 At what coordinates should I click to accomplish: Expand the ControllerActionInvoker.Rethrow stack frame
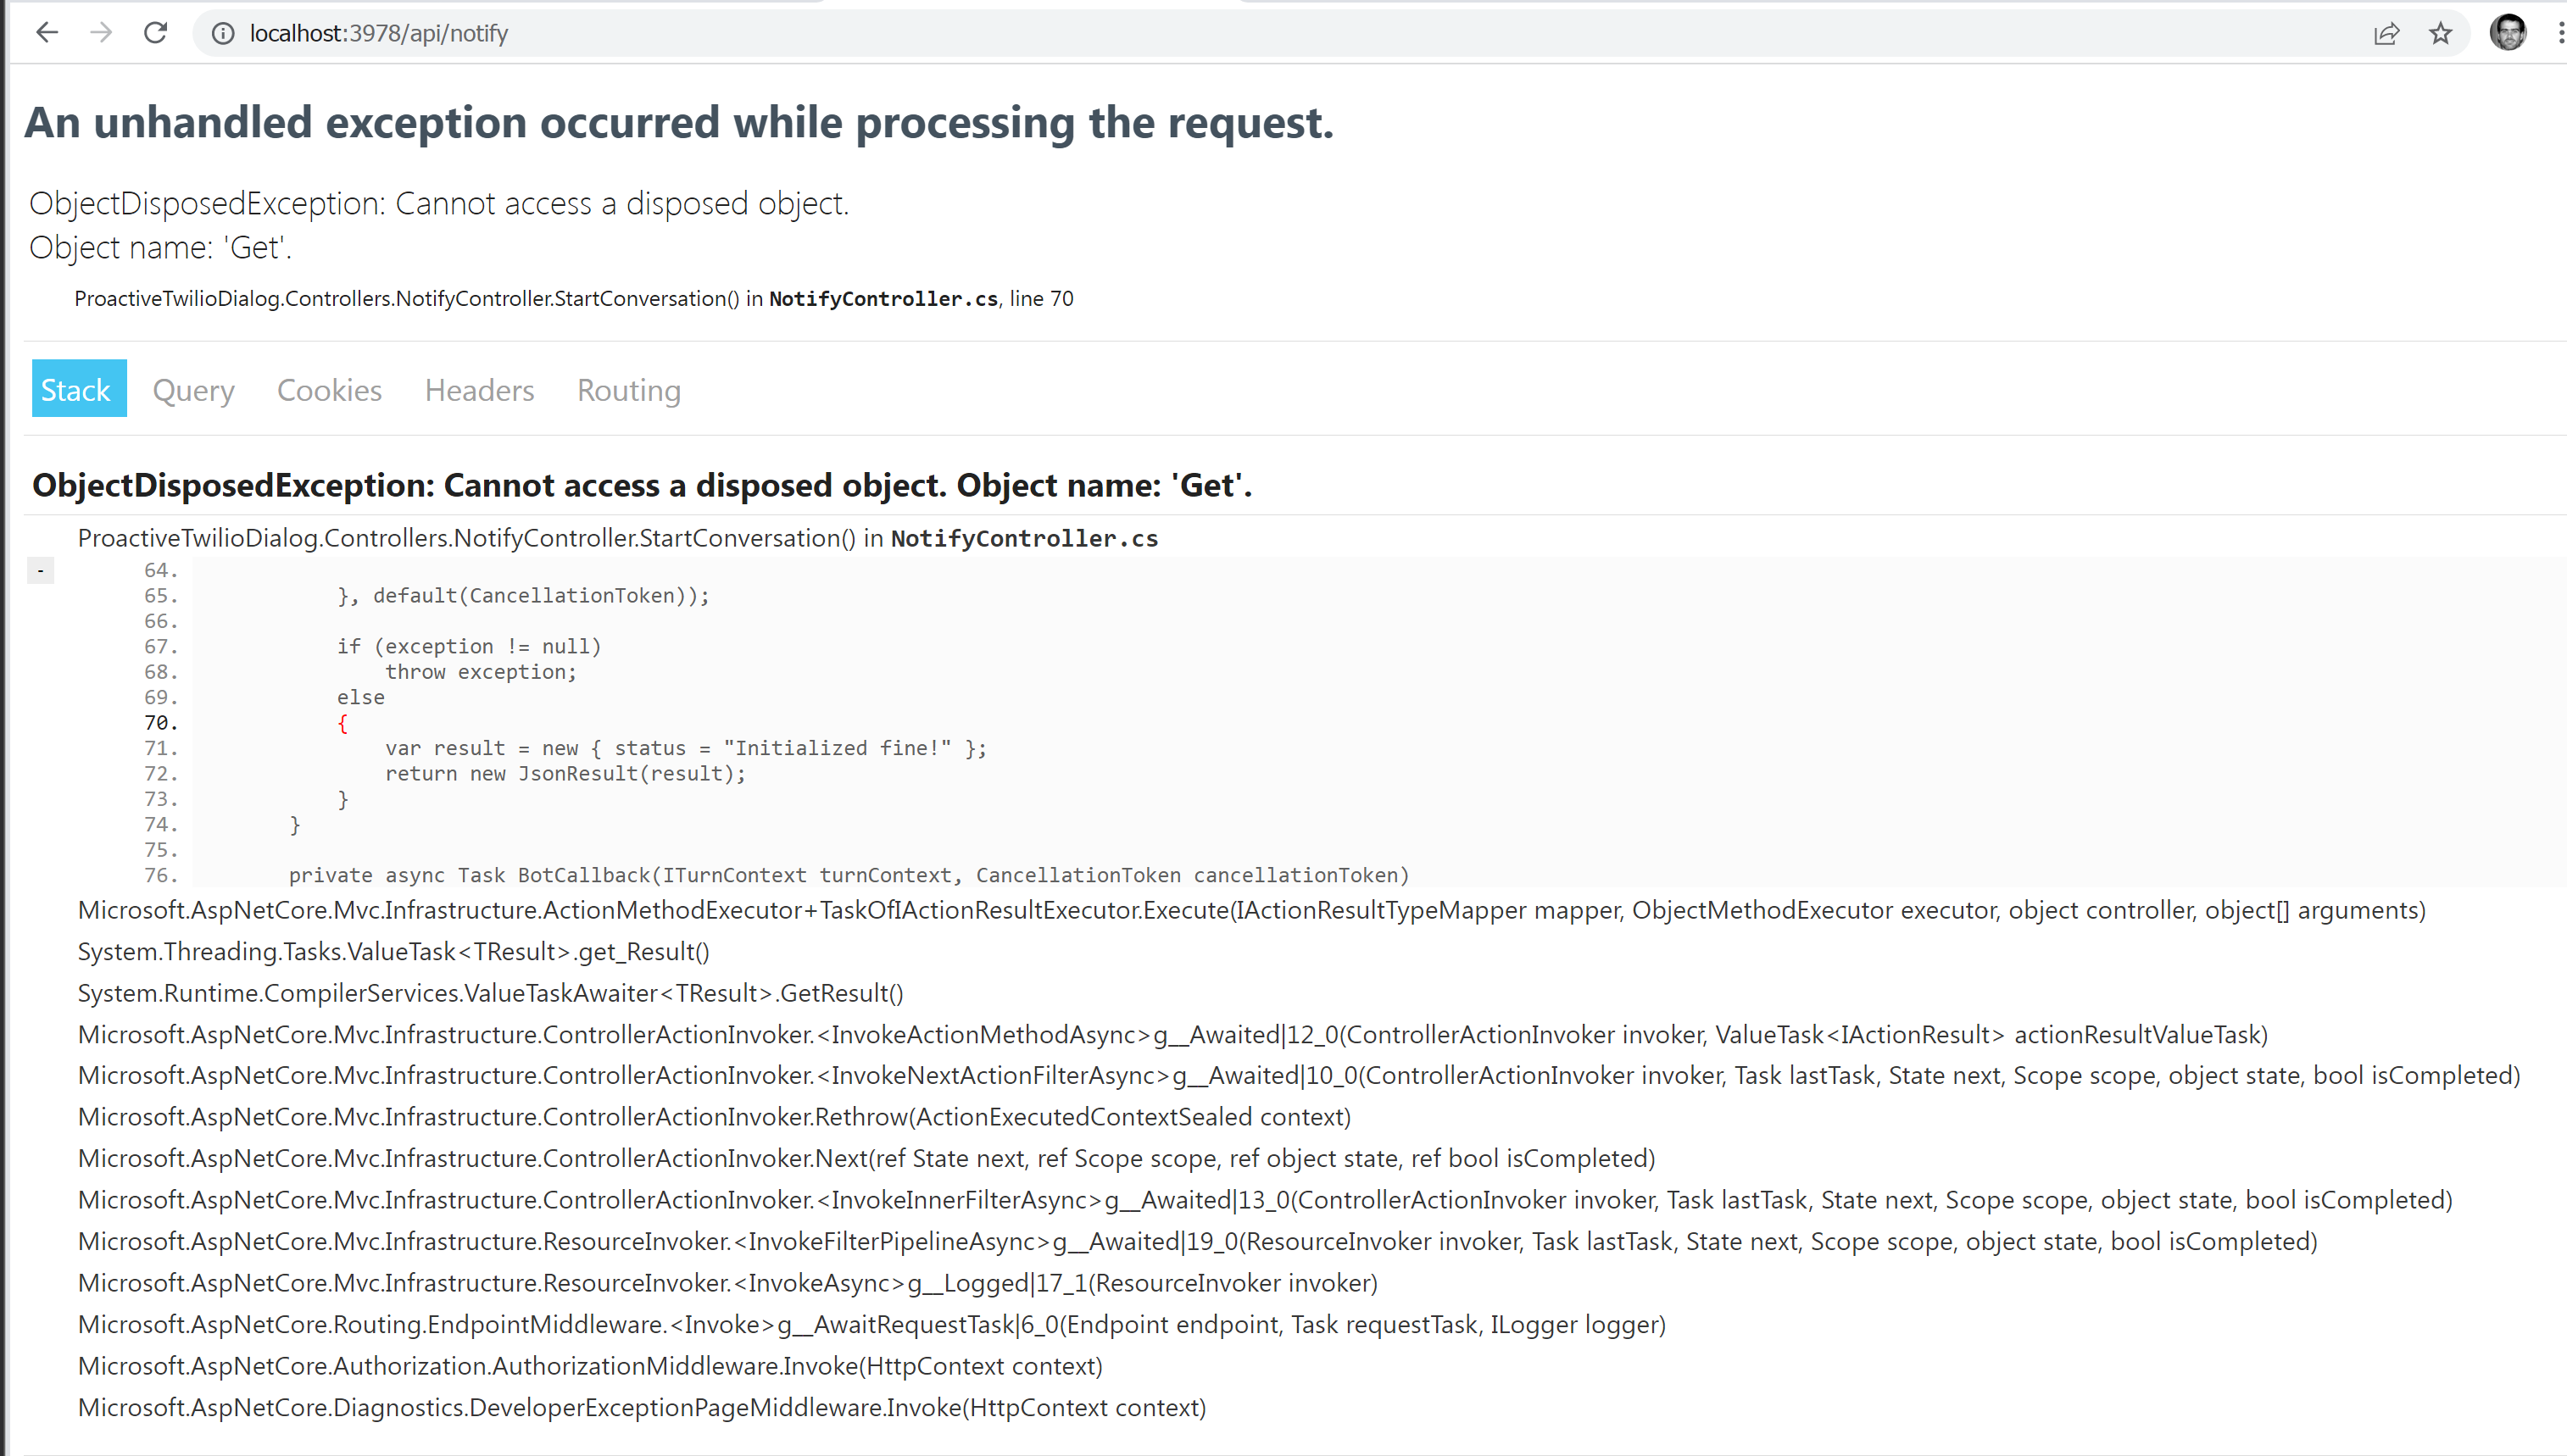[713, 1117]
